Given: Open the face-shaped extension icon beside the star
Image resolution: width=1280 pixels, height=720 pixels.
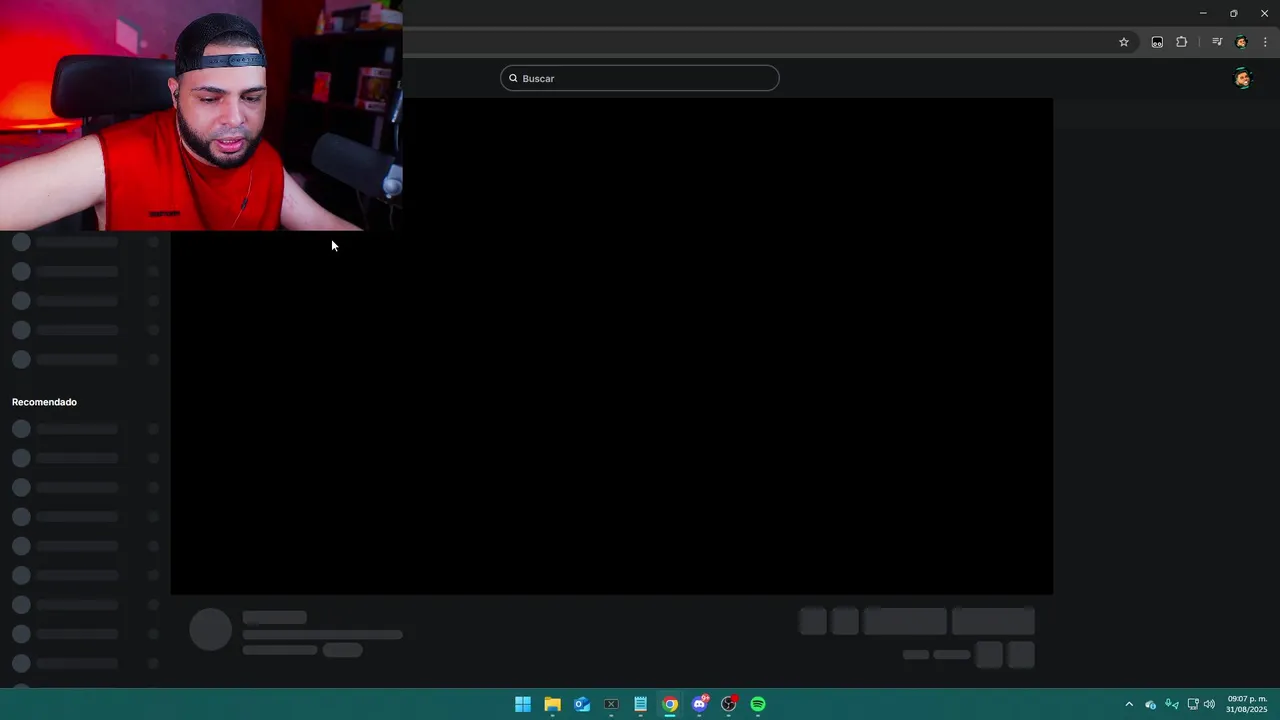Looking at the screenshot, I should [1157, 42].
